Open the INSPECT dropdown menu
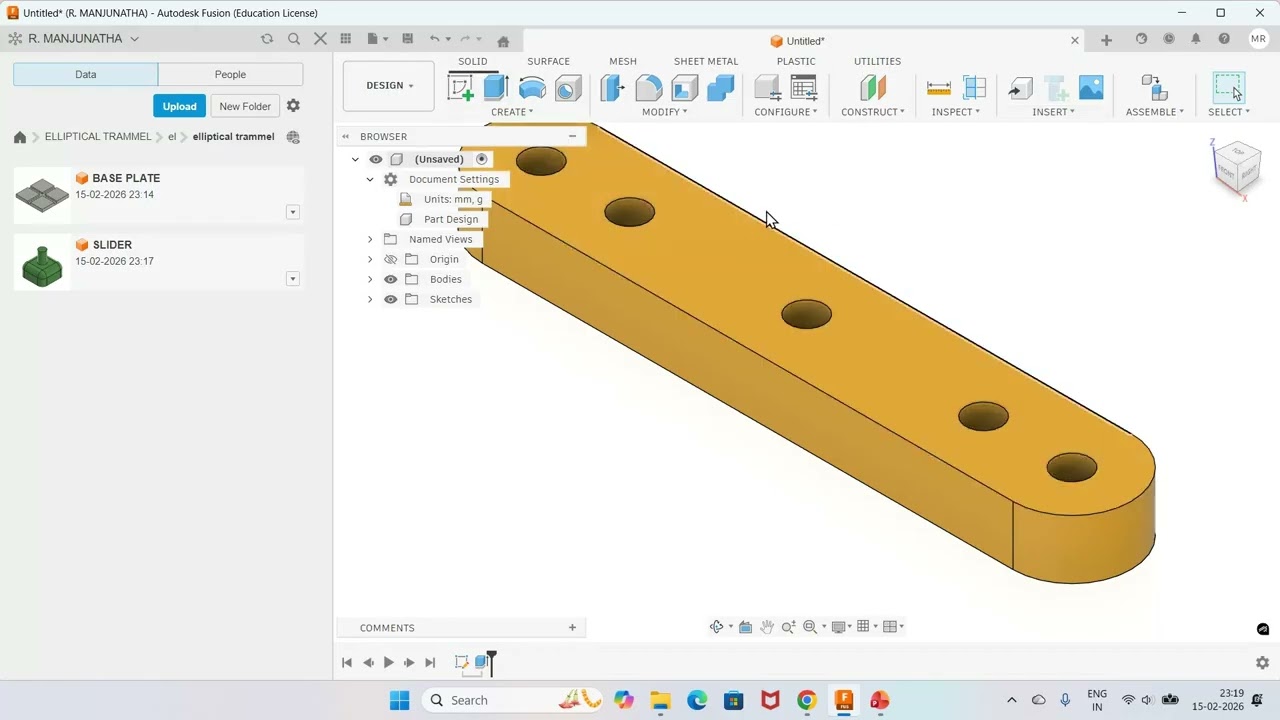Viewport: 1280px width, 720px height. click(x=956, y=112)
